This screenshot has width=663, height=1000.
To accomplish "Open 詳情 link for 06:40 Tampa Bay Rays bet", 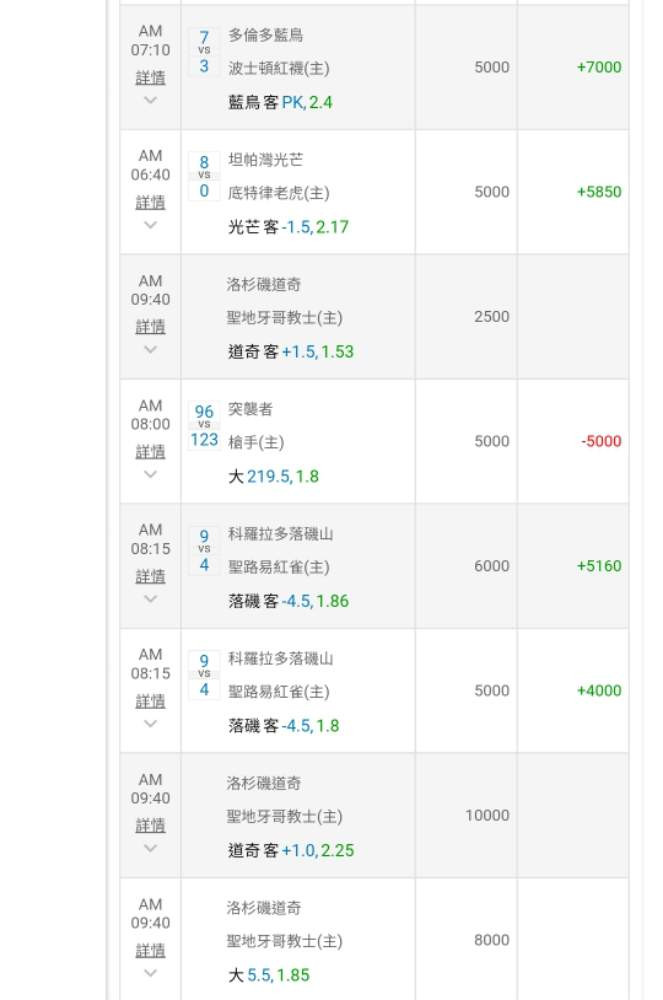I will click(x=150, y=202).
